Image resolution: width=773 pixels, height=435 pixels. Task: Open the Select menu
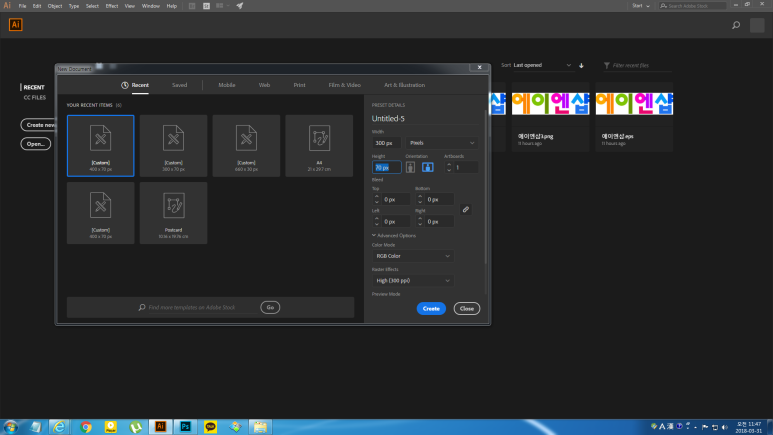92,6
